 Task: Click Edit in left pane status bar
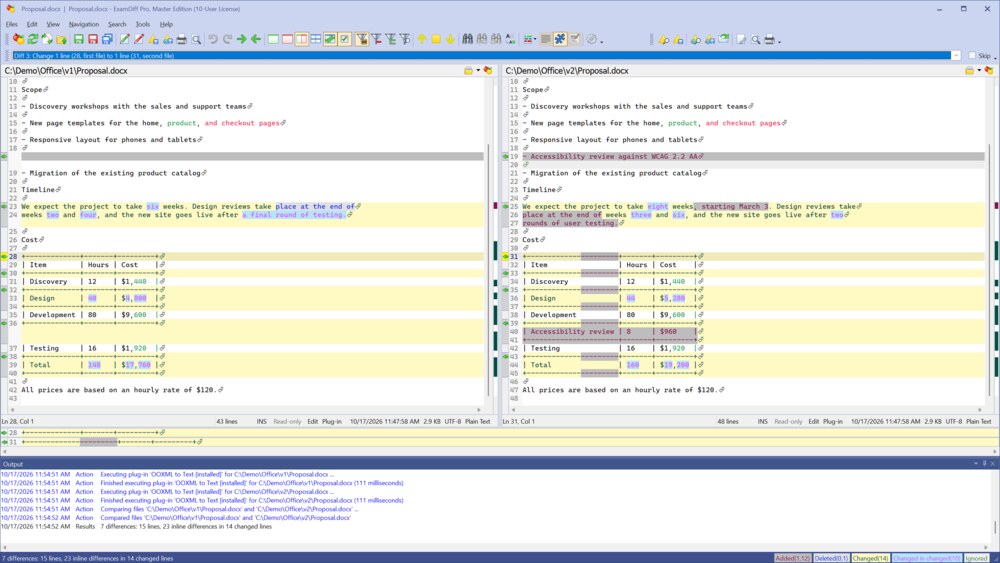312,421
